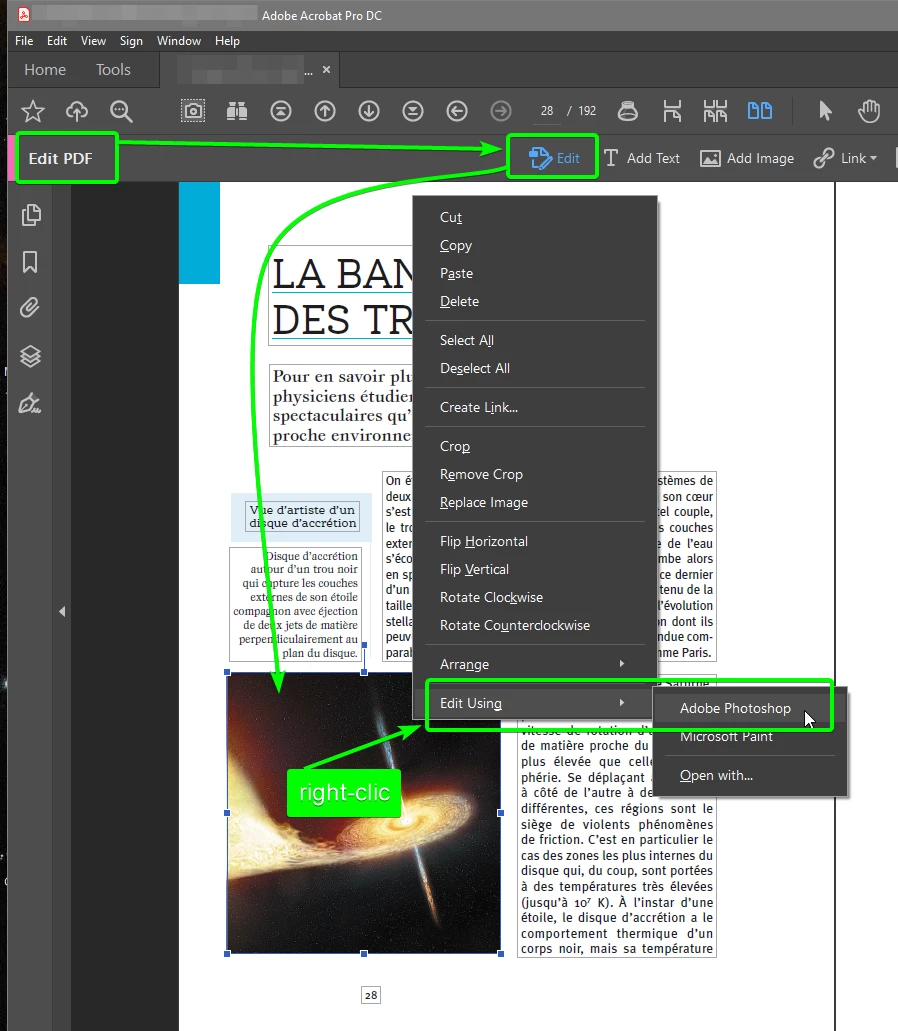Click the bookmark star icon in toolbar
This screenshot has width=898, height=1031.
32,111
